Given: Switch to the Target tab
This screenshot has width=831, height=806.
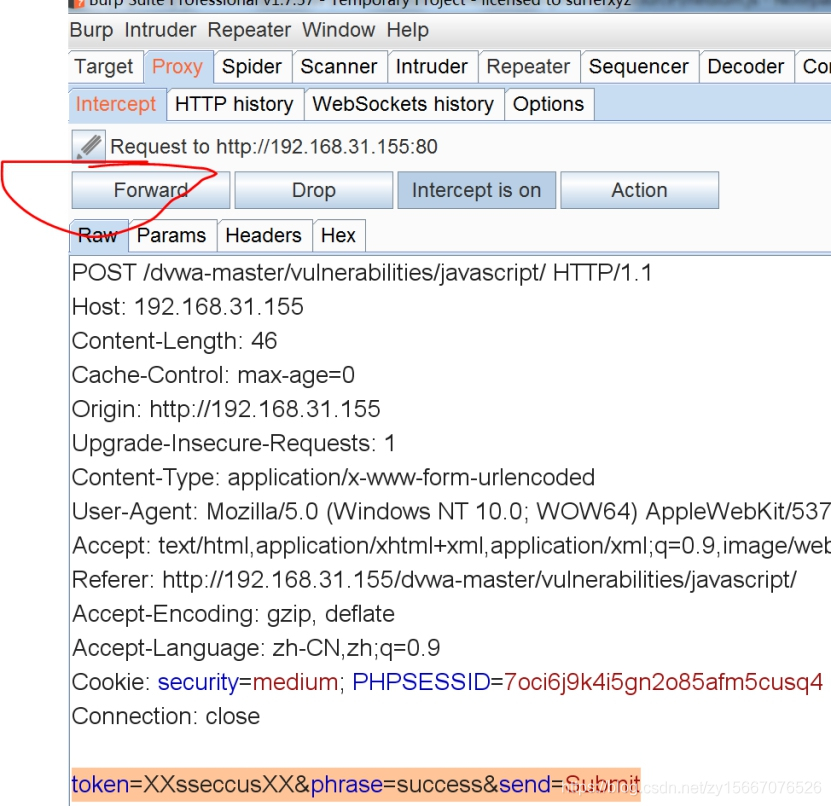Looking at the screenshot, I should 105,67.
